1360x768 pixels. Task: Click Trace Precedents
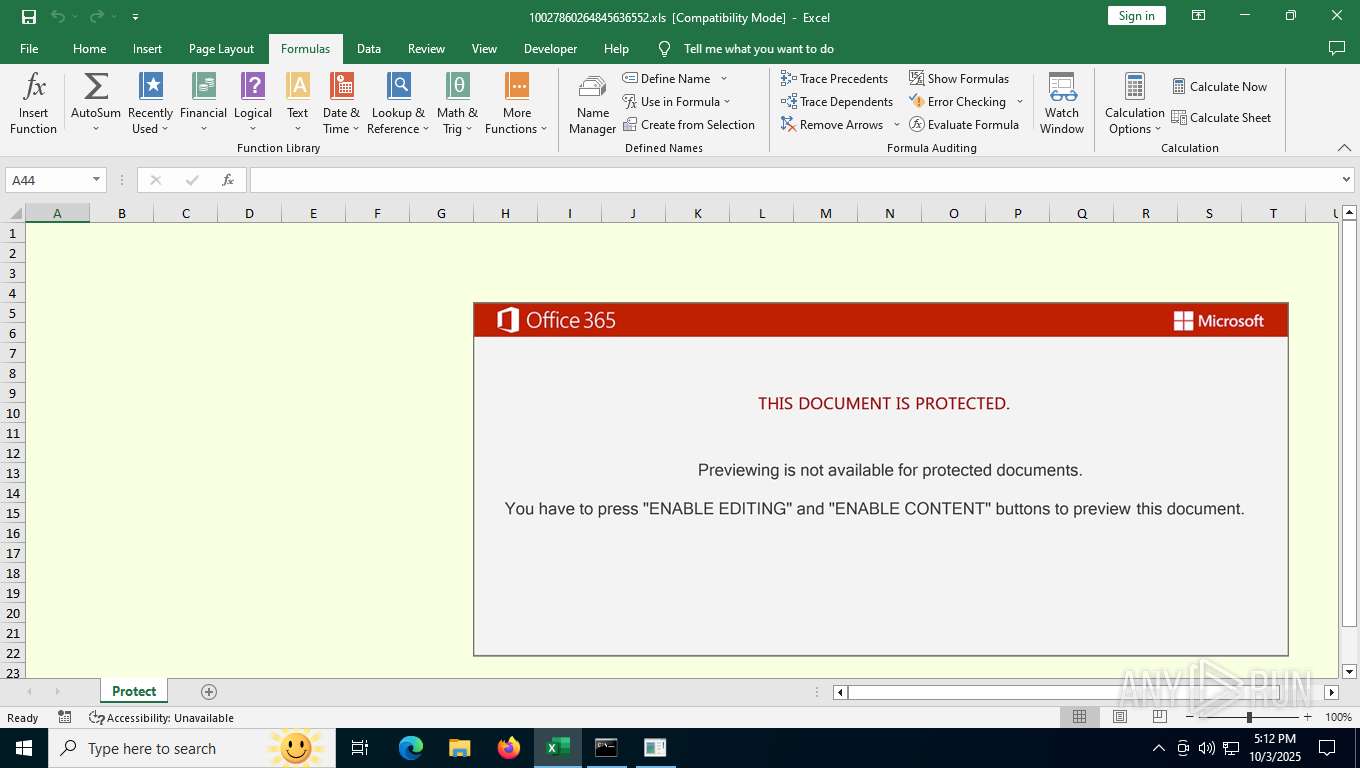834,78
